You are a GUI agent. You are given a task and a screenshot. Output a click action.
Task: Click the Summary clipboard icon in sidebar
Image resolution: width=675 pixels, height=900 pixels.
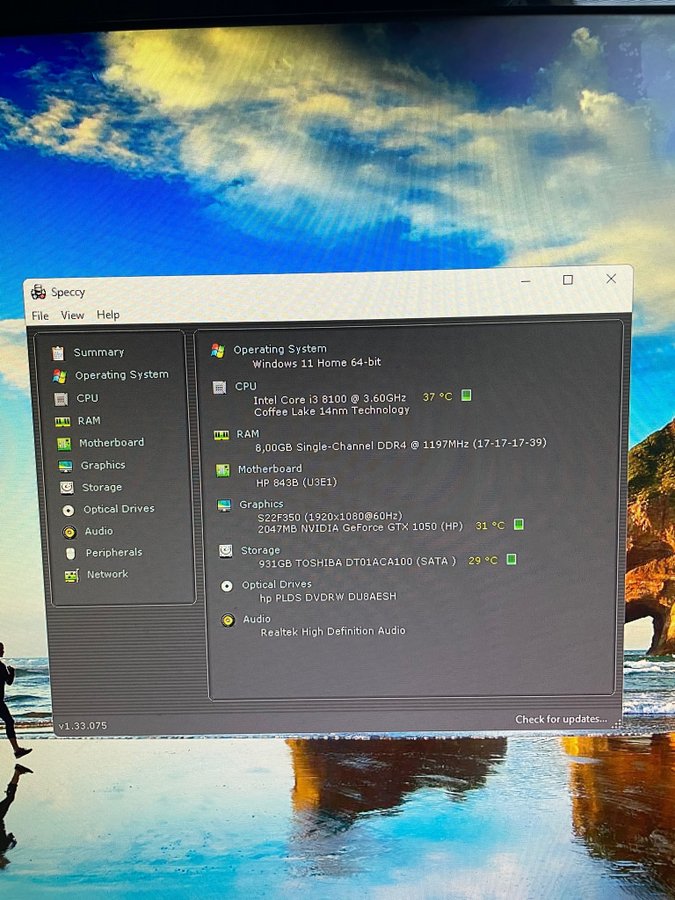point(58,352)
